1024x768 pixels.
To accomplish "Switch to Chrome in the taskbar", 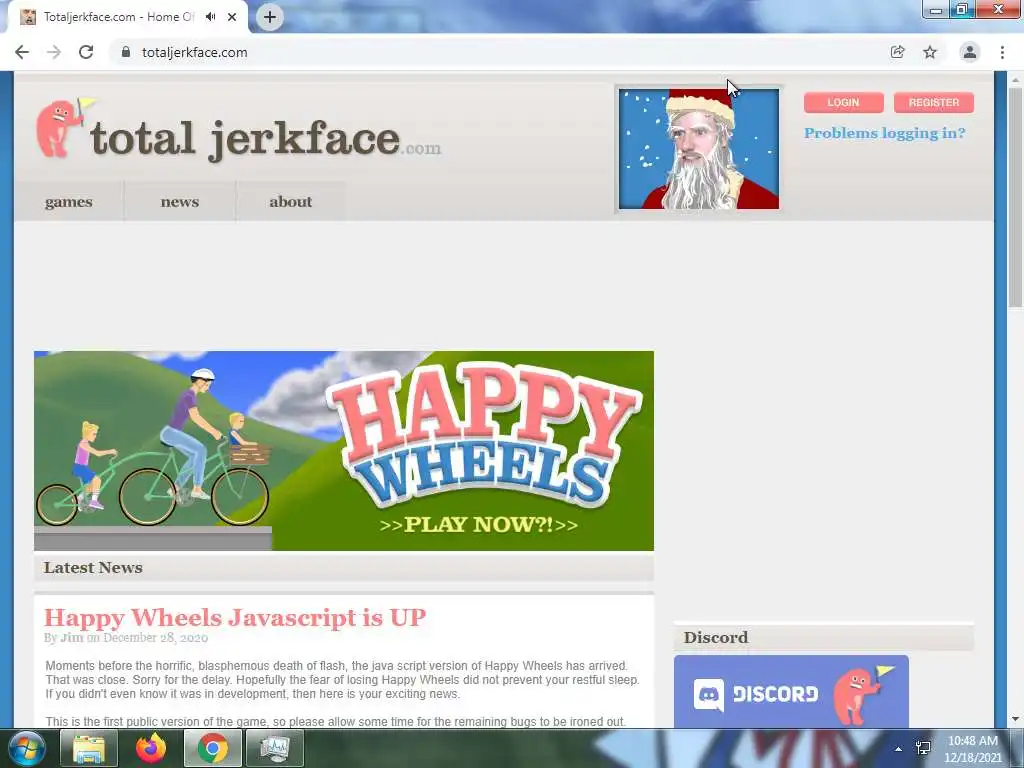I will click(x=213, y=748).
